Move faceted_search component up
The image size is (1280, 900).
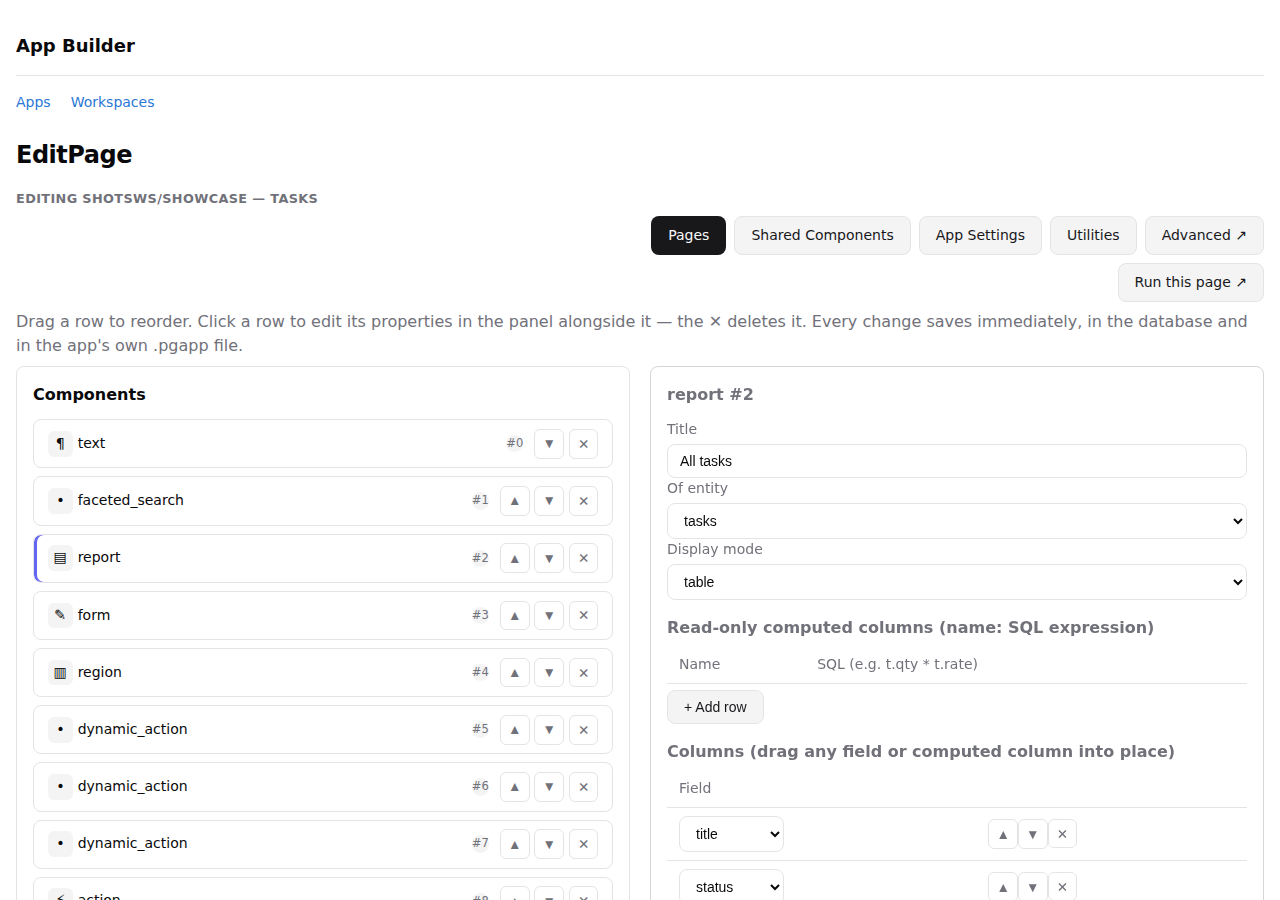[514, 501]
